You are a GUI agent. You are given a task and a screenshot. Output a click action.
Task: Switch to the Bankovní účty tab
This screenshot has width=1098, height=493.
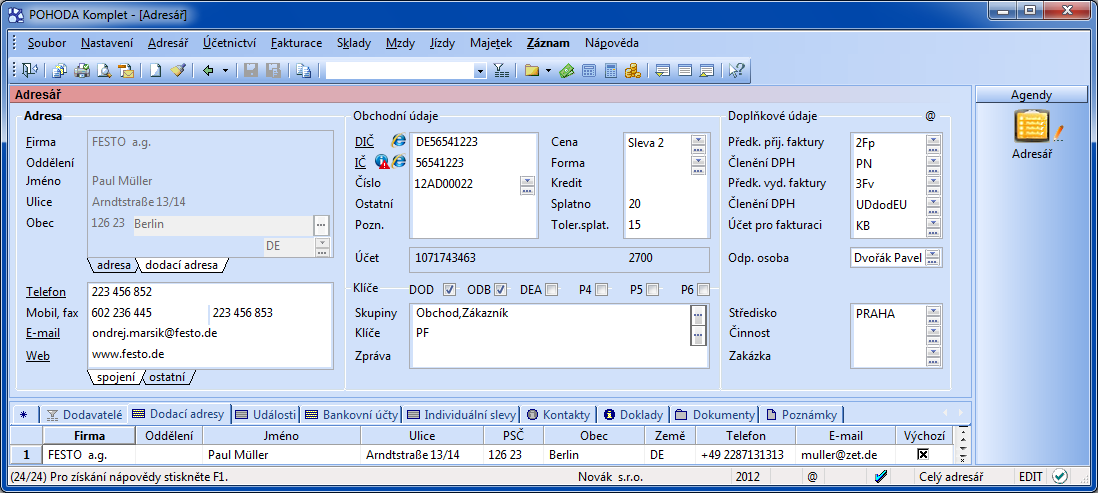pyautogui.click(x=352, y=415)
